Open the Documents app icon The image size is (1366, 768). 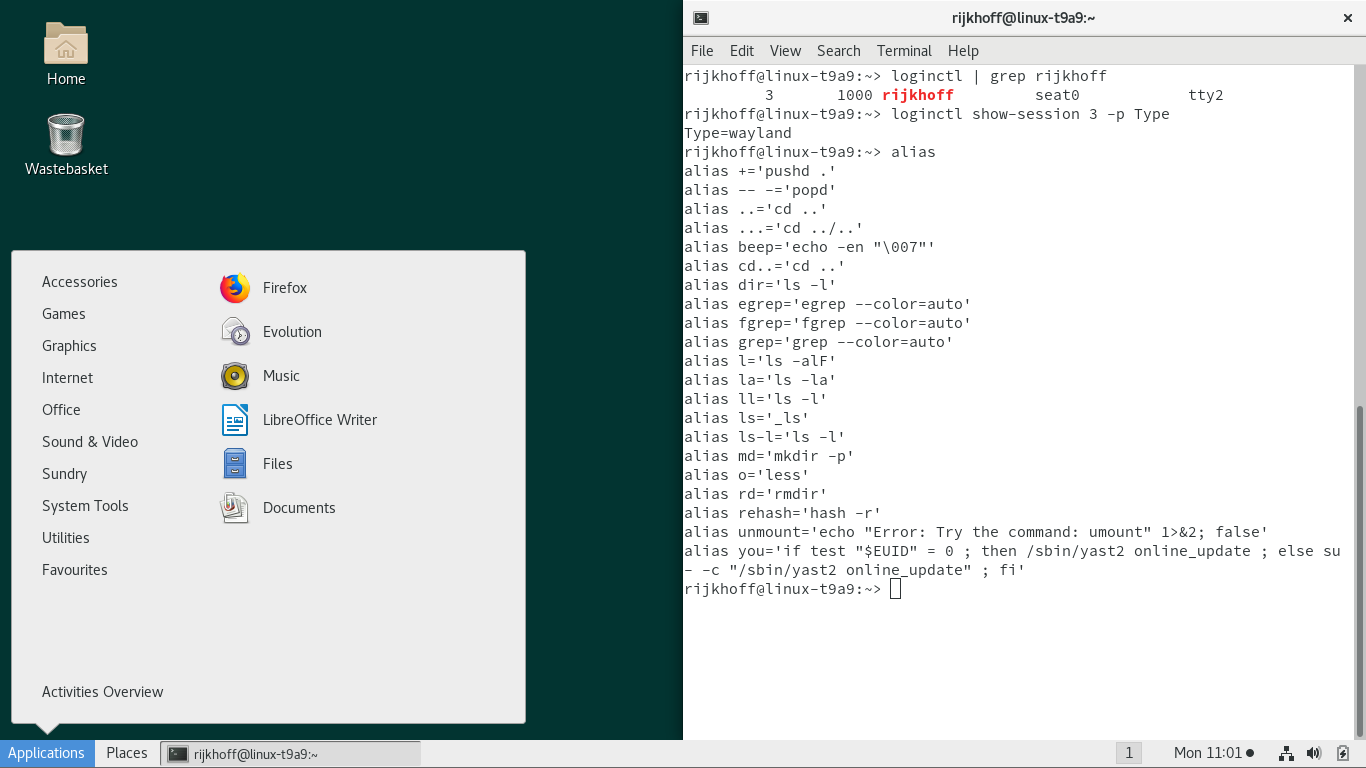[x=235, y=508]
